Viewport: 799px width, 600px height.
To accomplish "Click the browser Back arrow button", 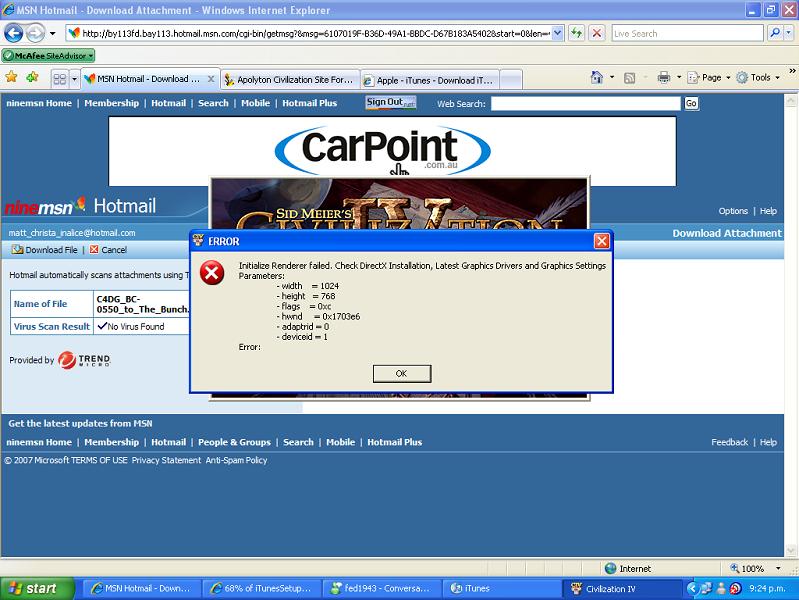I will [x=15, y=33].
